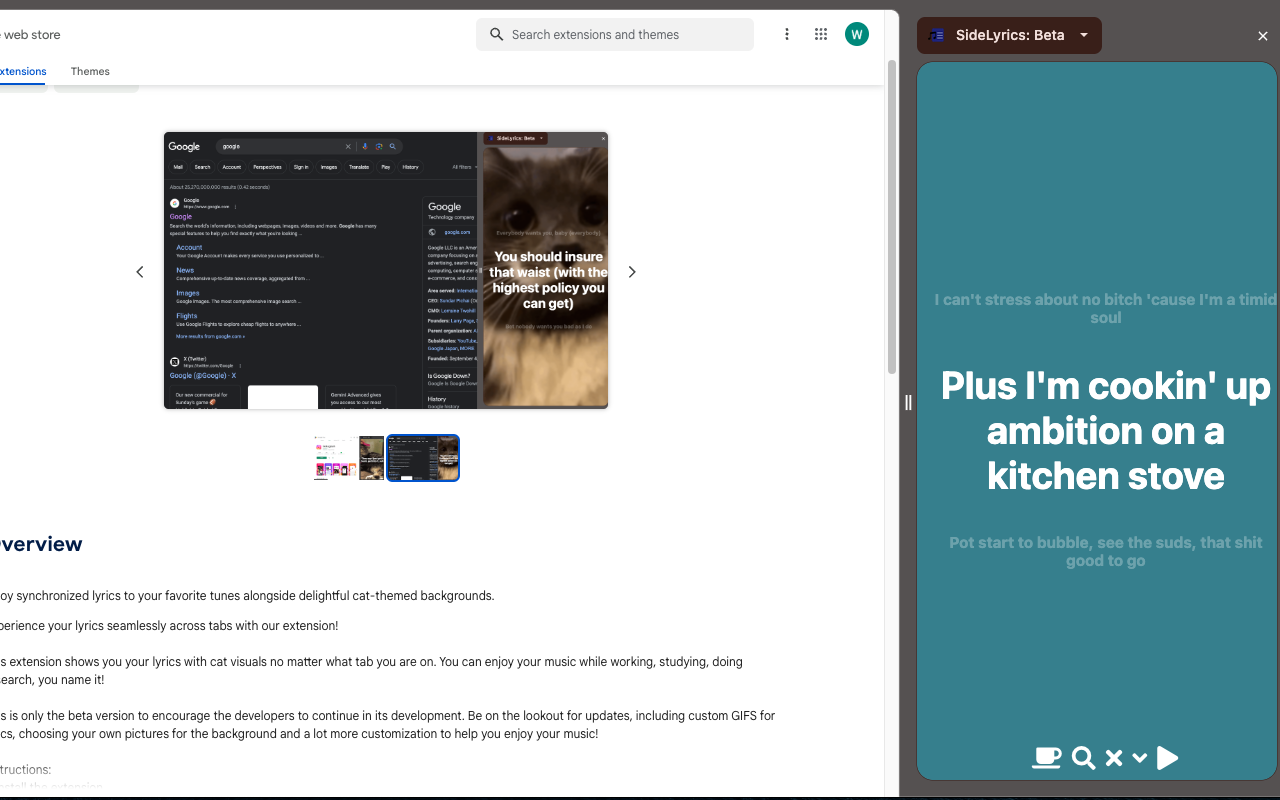This screenshot has width=1280, height=800.
Task: Click the magnifier icon in the store search box
Action: tap(496, 34)
